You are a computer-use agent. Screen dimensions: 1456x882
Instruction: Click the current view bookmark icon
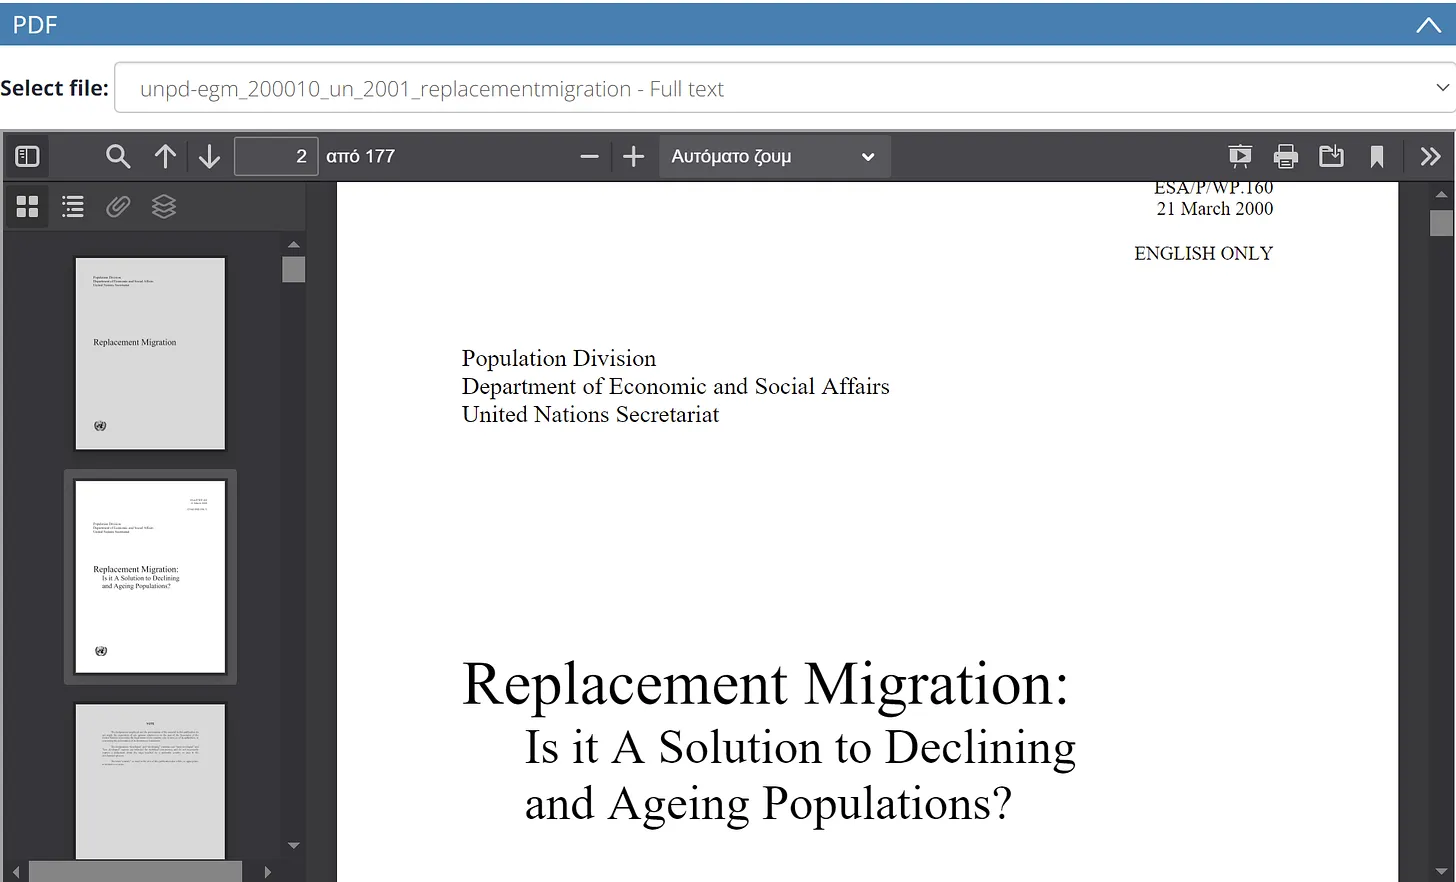[x=1377, y=157]
